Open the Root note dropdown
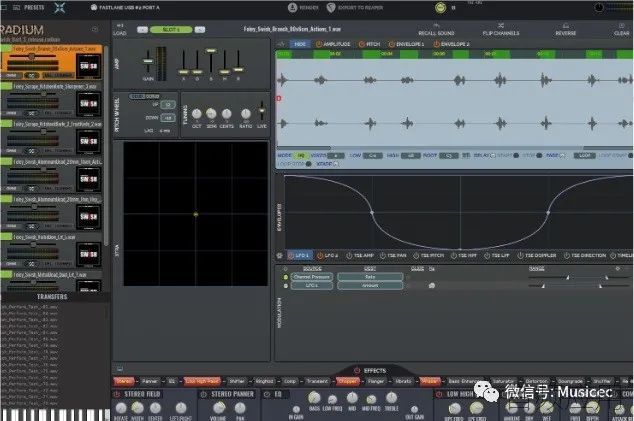Image resolution: width=634 pixels, height=421 pixels. point(448,155)
